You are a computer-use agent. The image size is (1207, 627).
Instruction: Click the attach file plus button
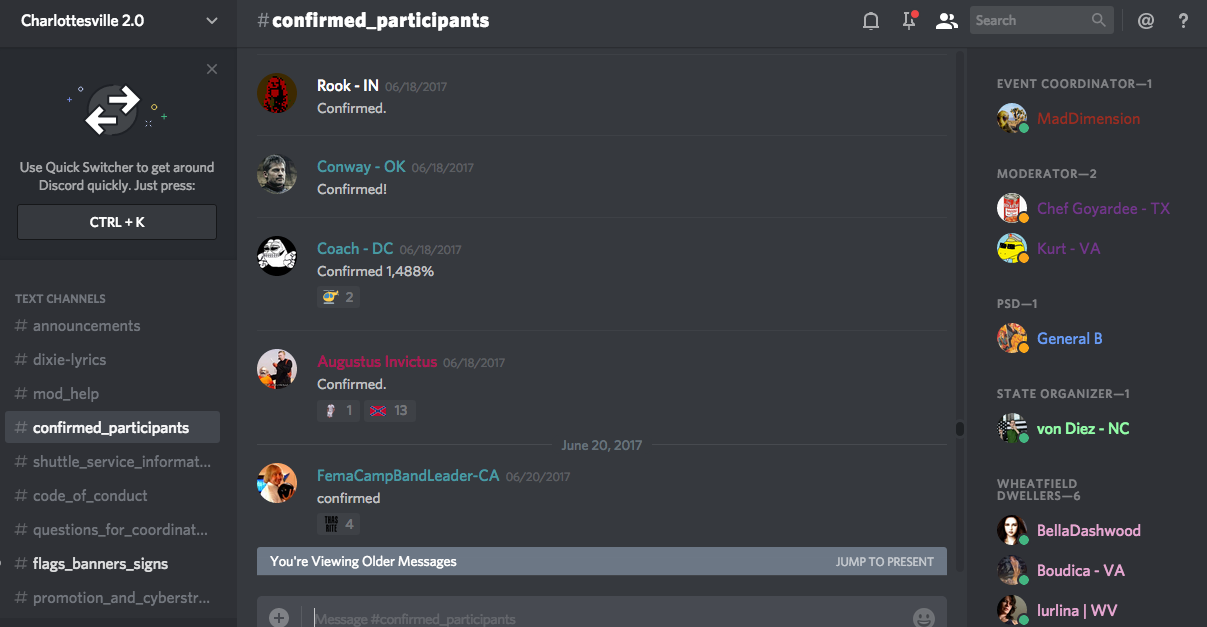click(279, 617)
